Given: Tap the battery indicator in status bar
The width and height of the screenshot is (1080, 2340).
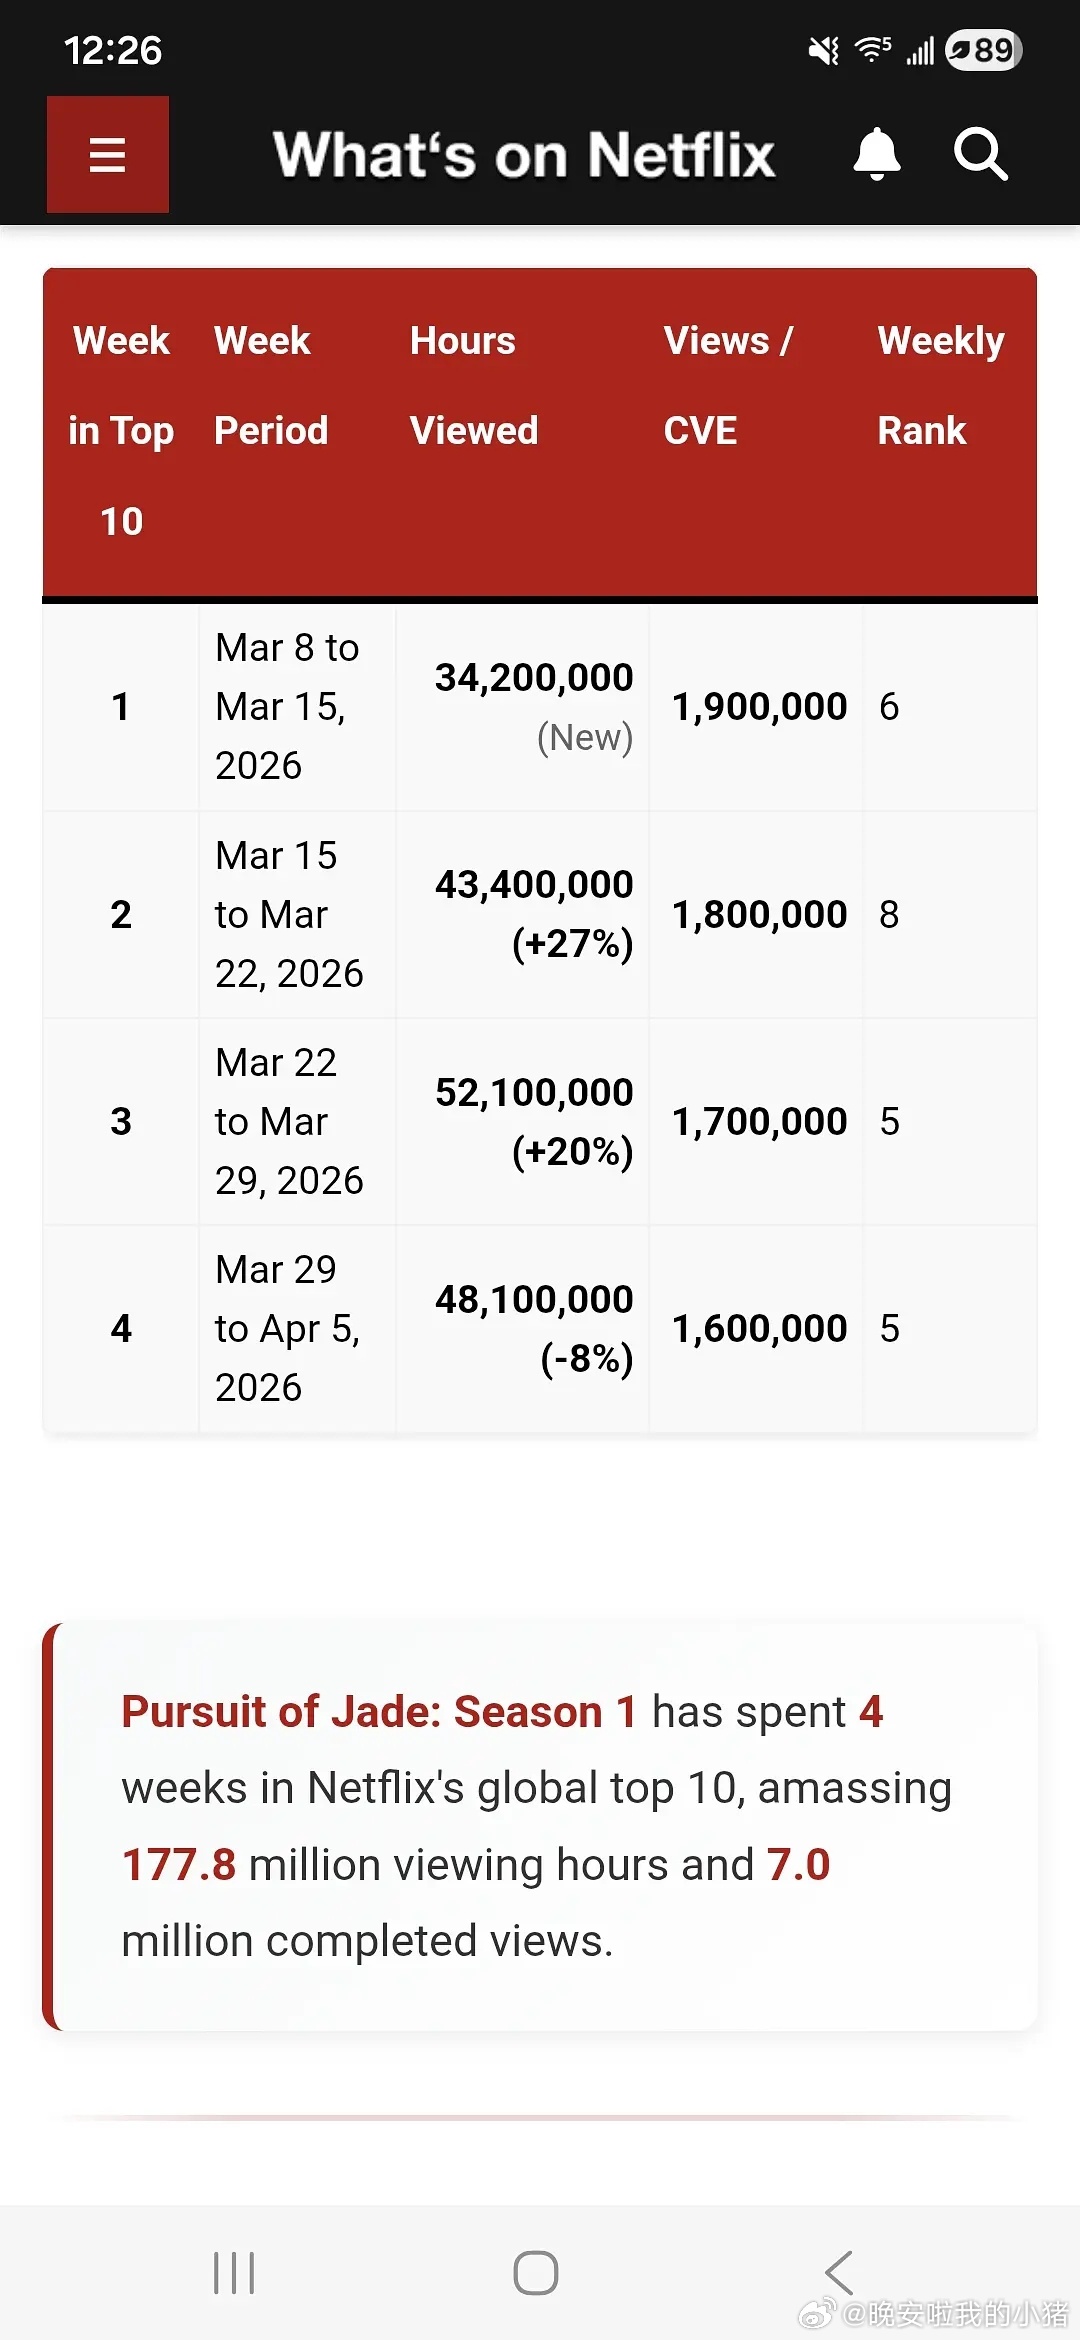Looking at the screenshot, I should tap(984, 50).
